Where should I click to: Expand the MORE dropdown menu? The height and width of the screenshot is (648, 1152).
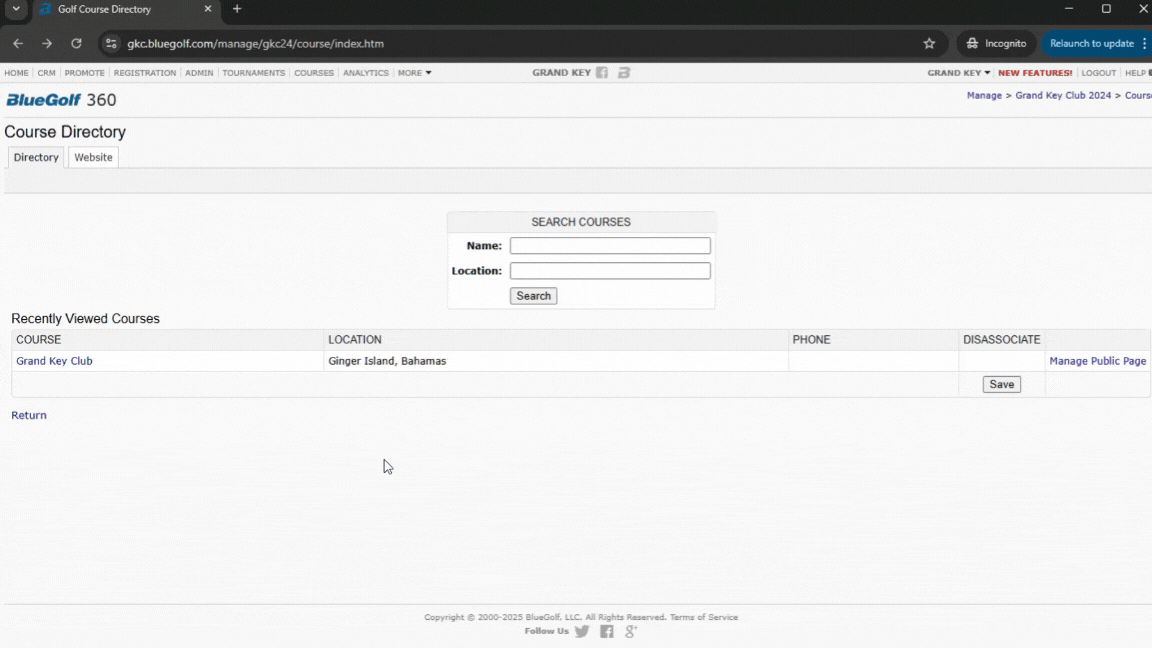(414, 73)
